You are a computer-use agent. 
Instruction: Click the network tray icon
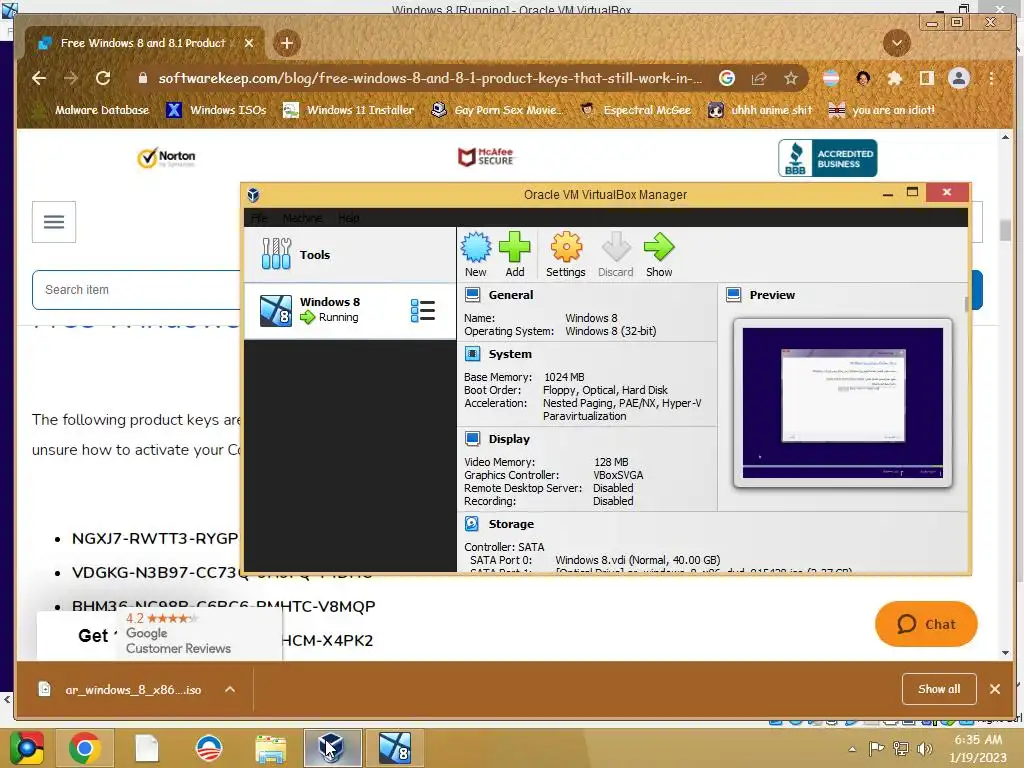point(901,749)
